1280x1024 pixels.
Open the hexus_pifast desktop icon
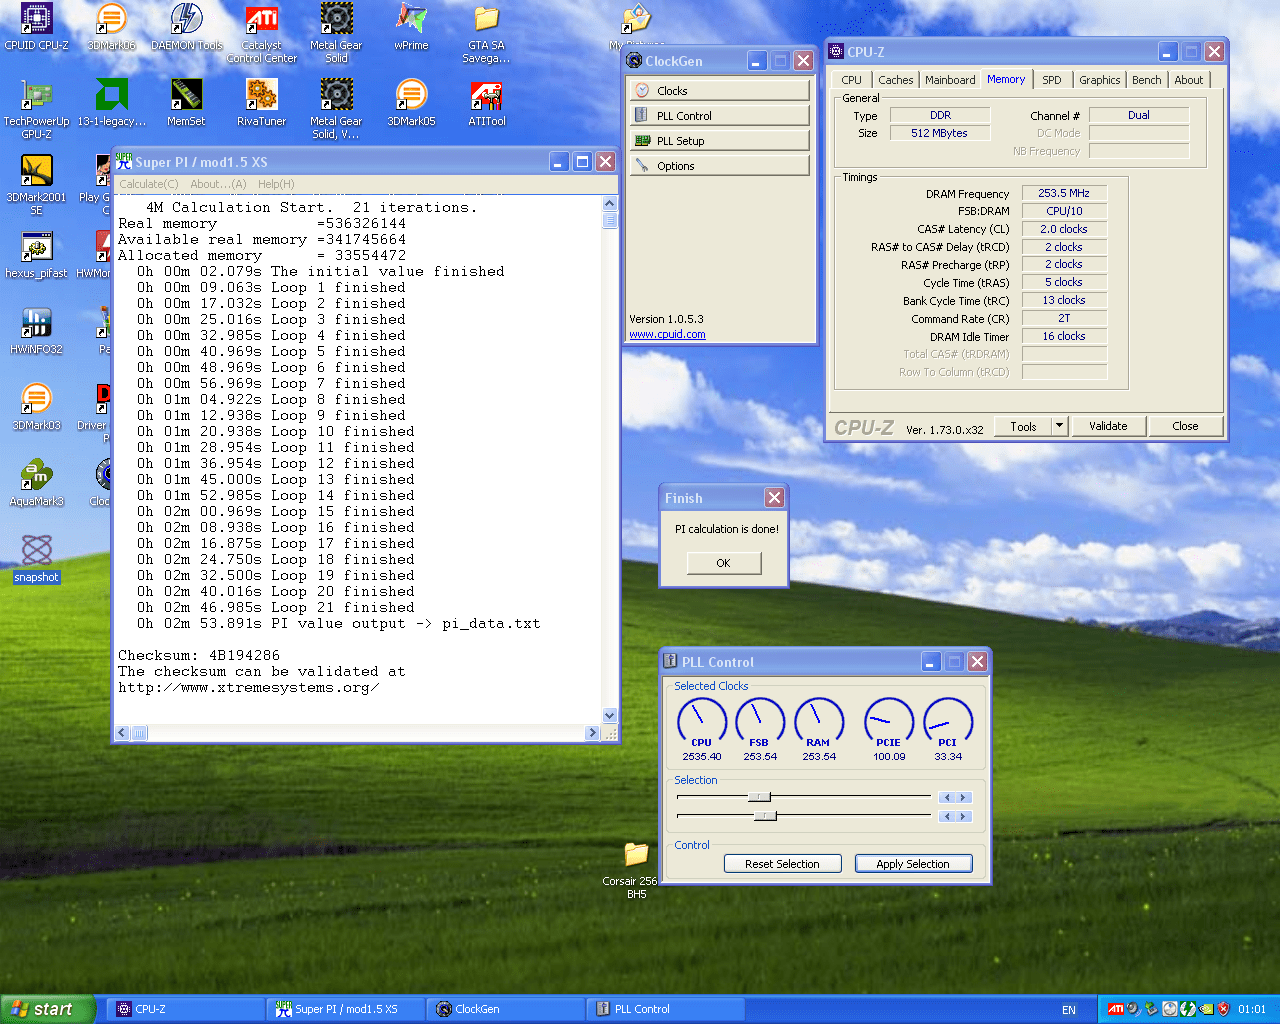point(36,256)
